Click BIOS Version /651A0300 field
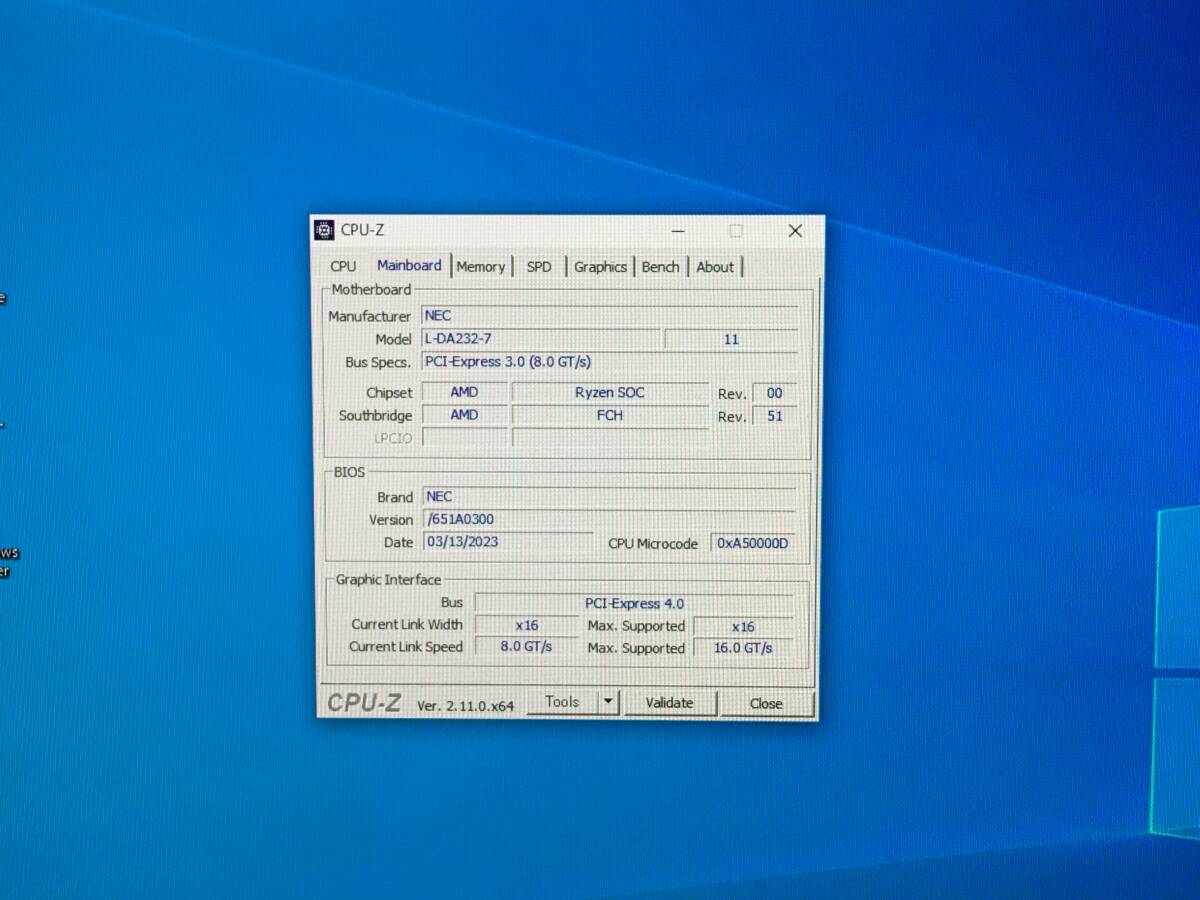Screen dimensions: 1200x900 [609, 520]
